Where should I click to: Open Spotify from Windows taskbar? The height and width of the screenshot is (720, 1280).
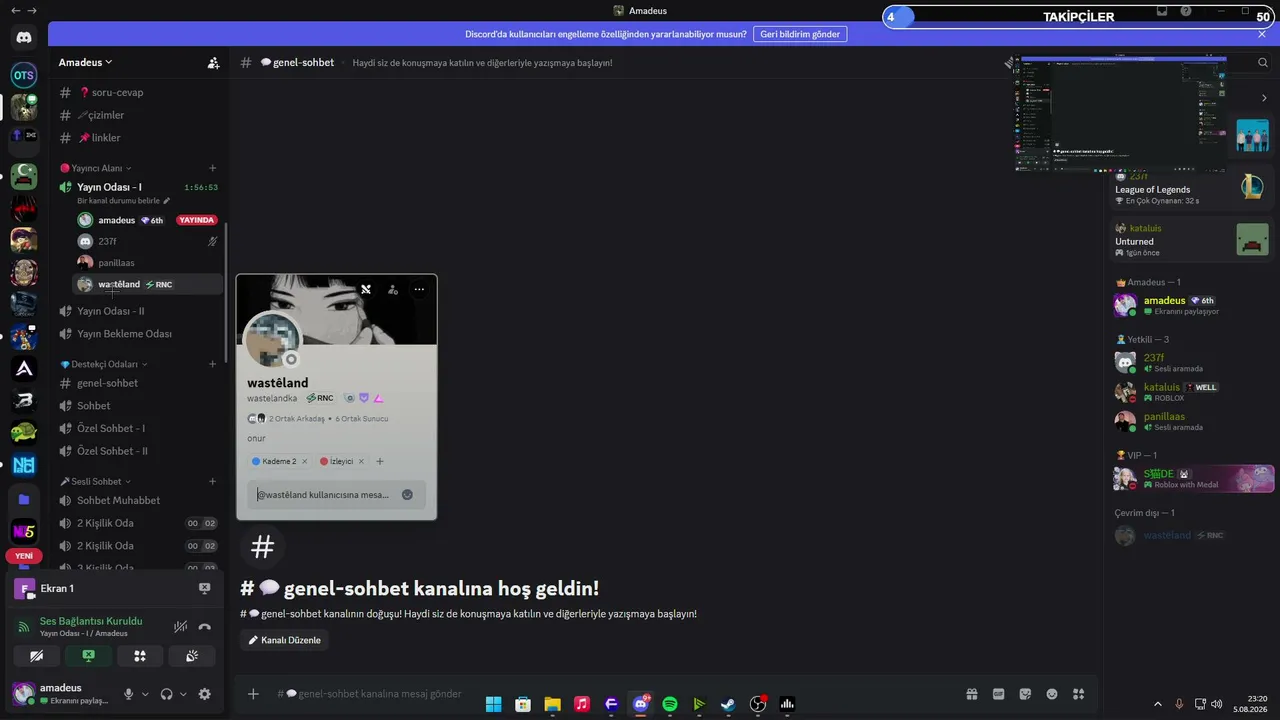[670, 704]
